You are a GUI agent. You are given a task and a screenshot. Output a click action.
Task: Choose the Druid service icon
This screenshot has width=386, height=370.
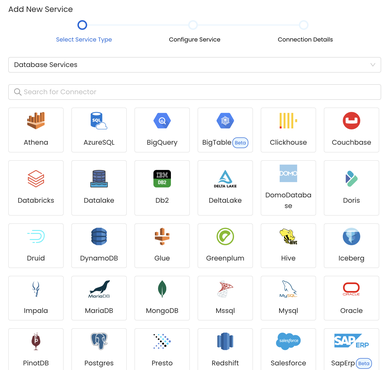(36, 236)
